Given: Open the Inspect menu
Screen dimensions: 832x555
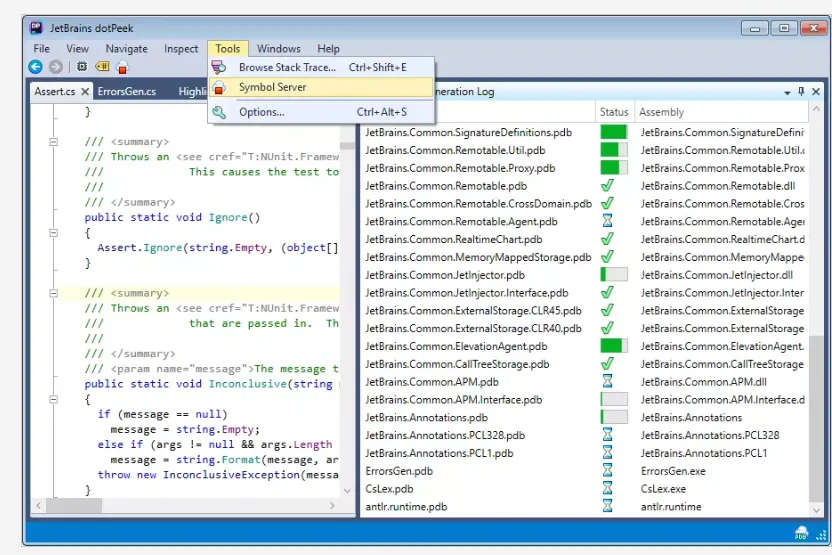Looking at the screenshot, I should [x=181, y=49].
